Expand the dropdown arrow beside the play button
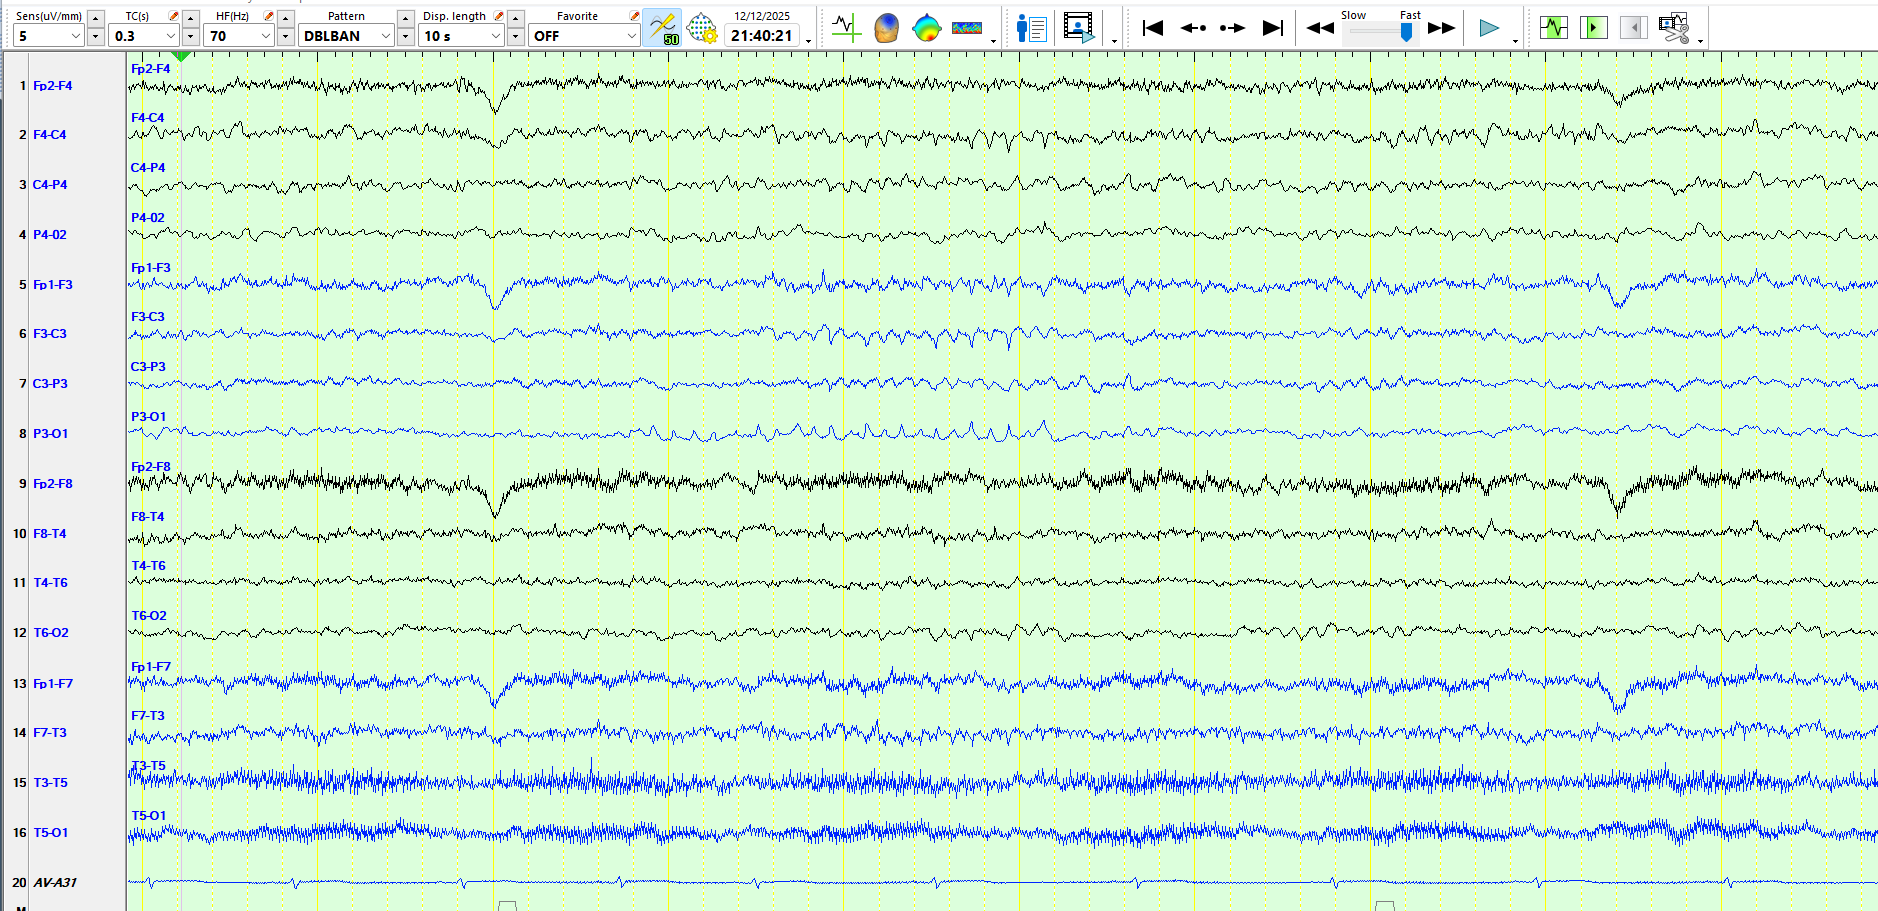Screen dimensions: 1878x911 tap(1515, 41)
